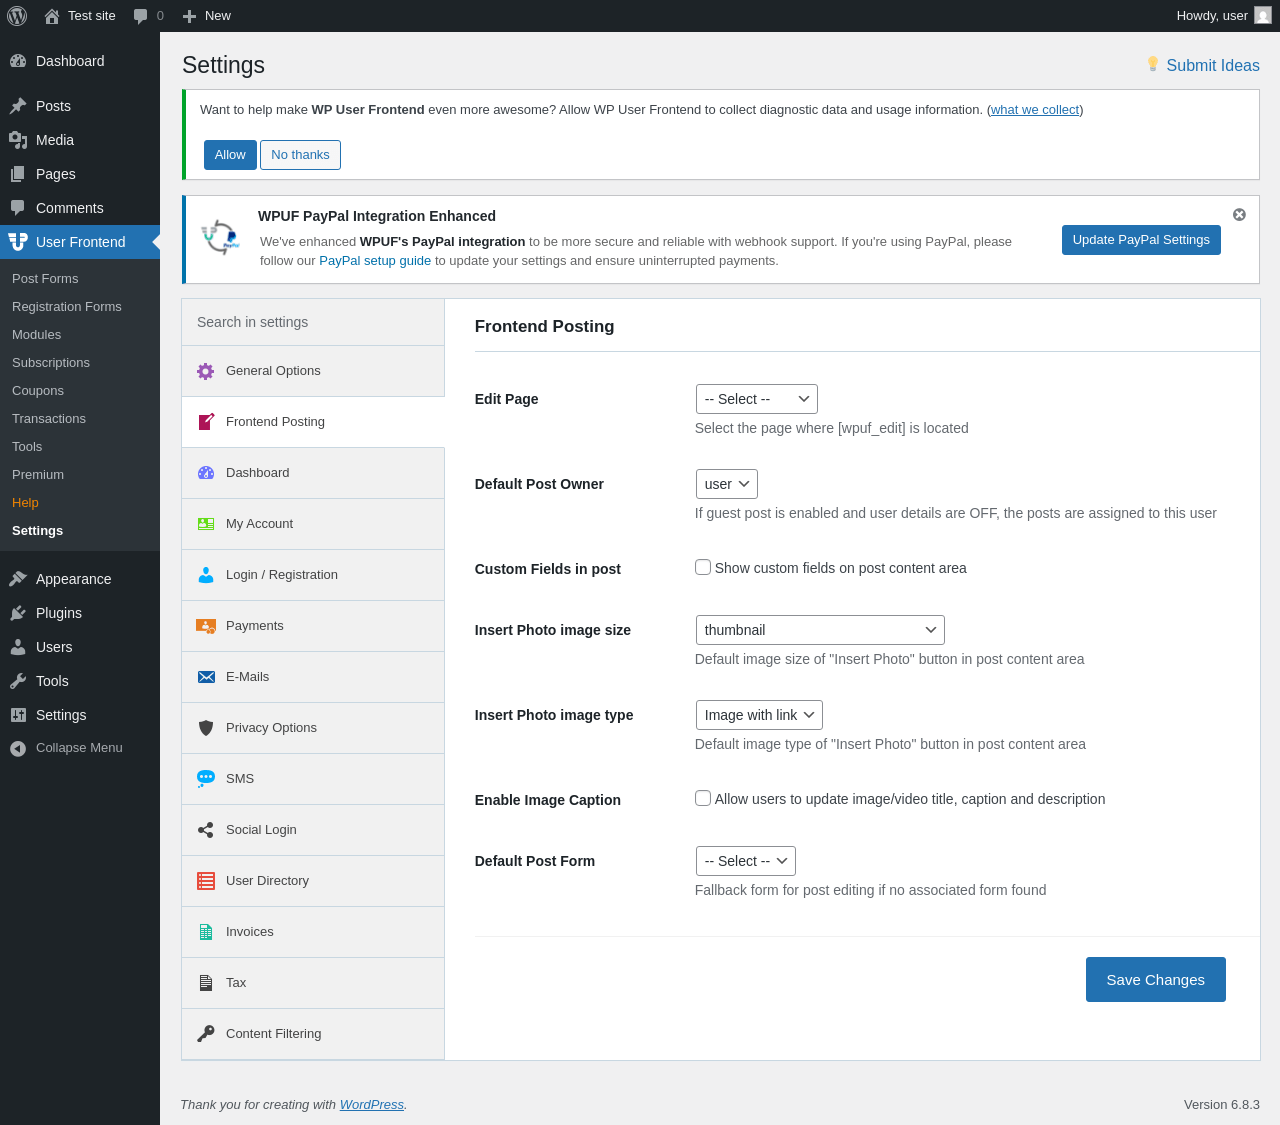
Task: Open the Default Post Form dropdown
Action: [x=745, y=861]
